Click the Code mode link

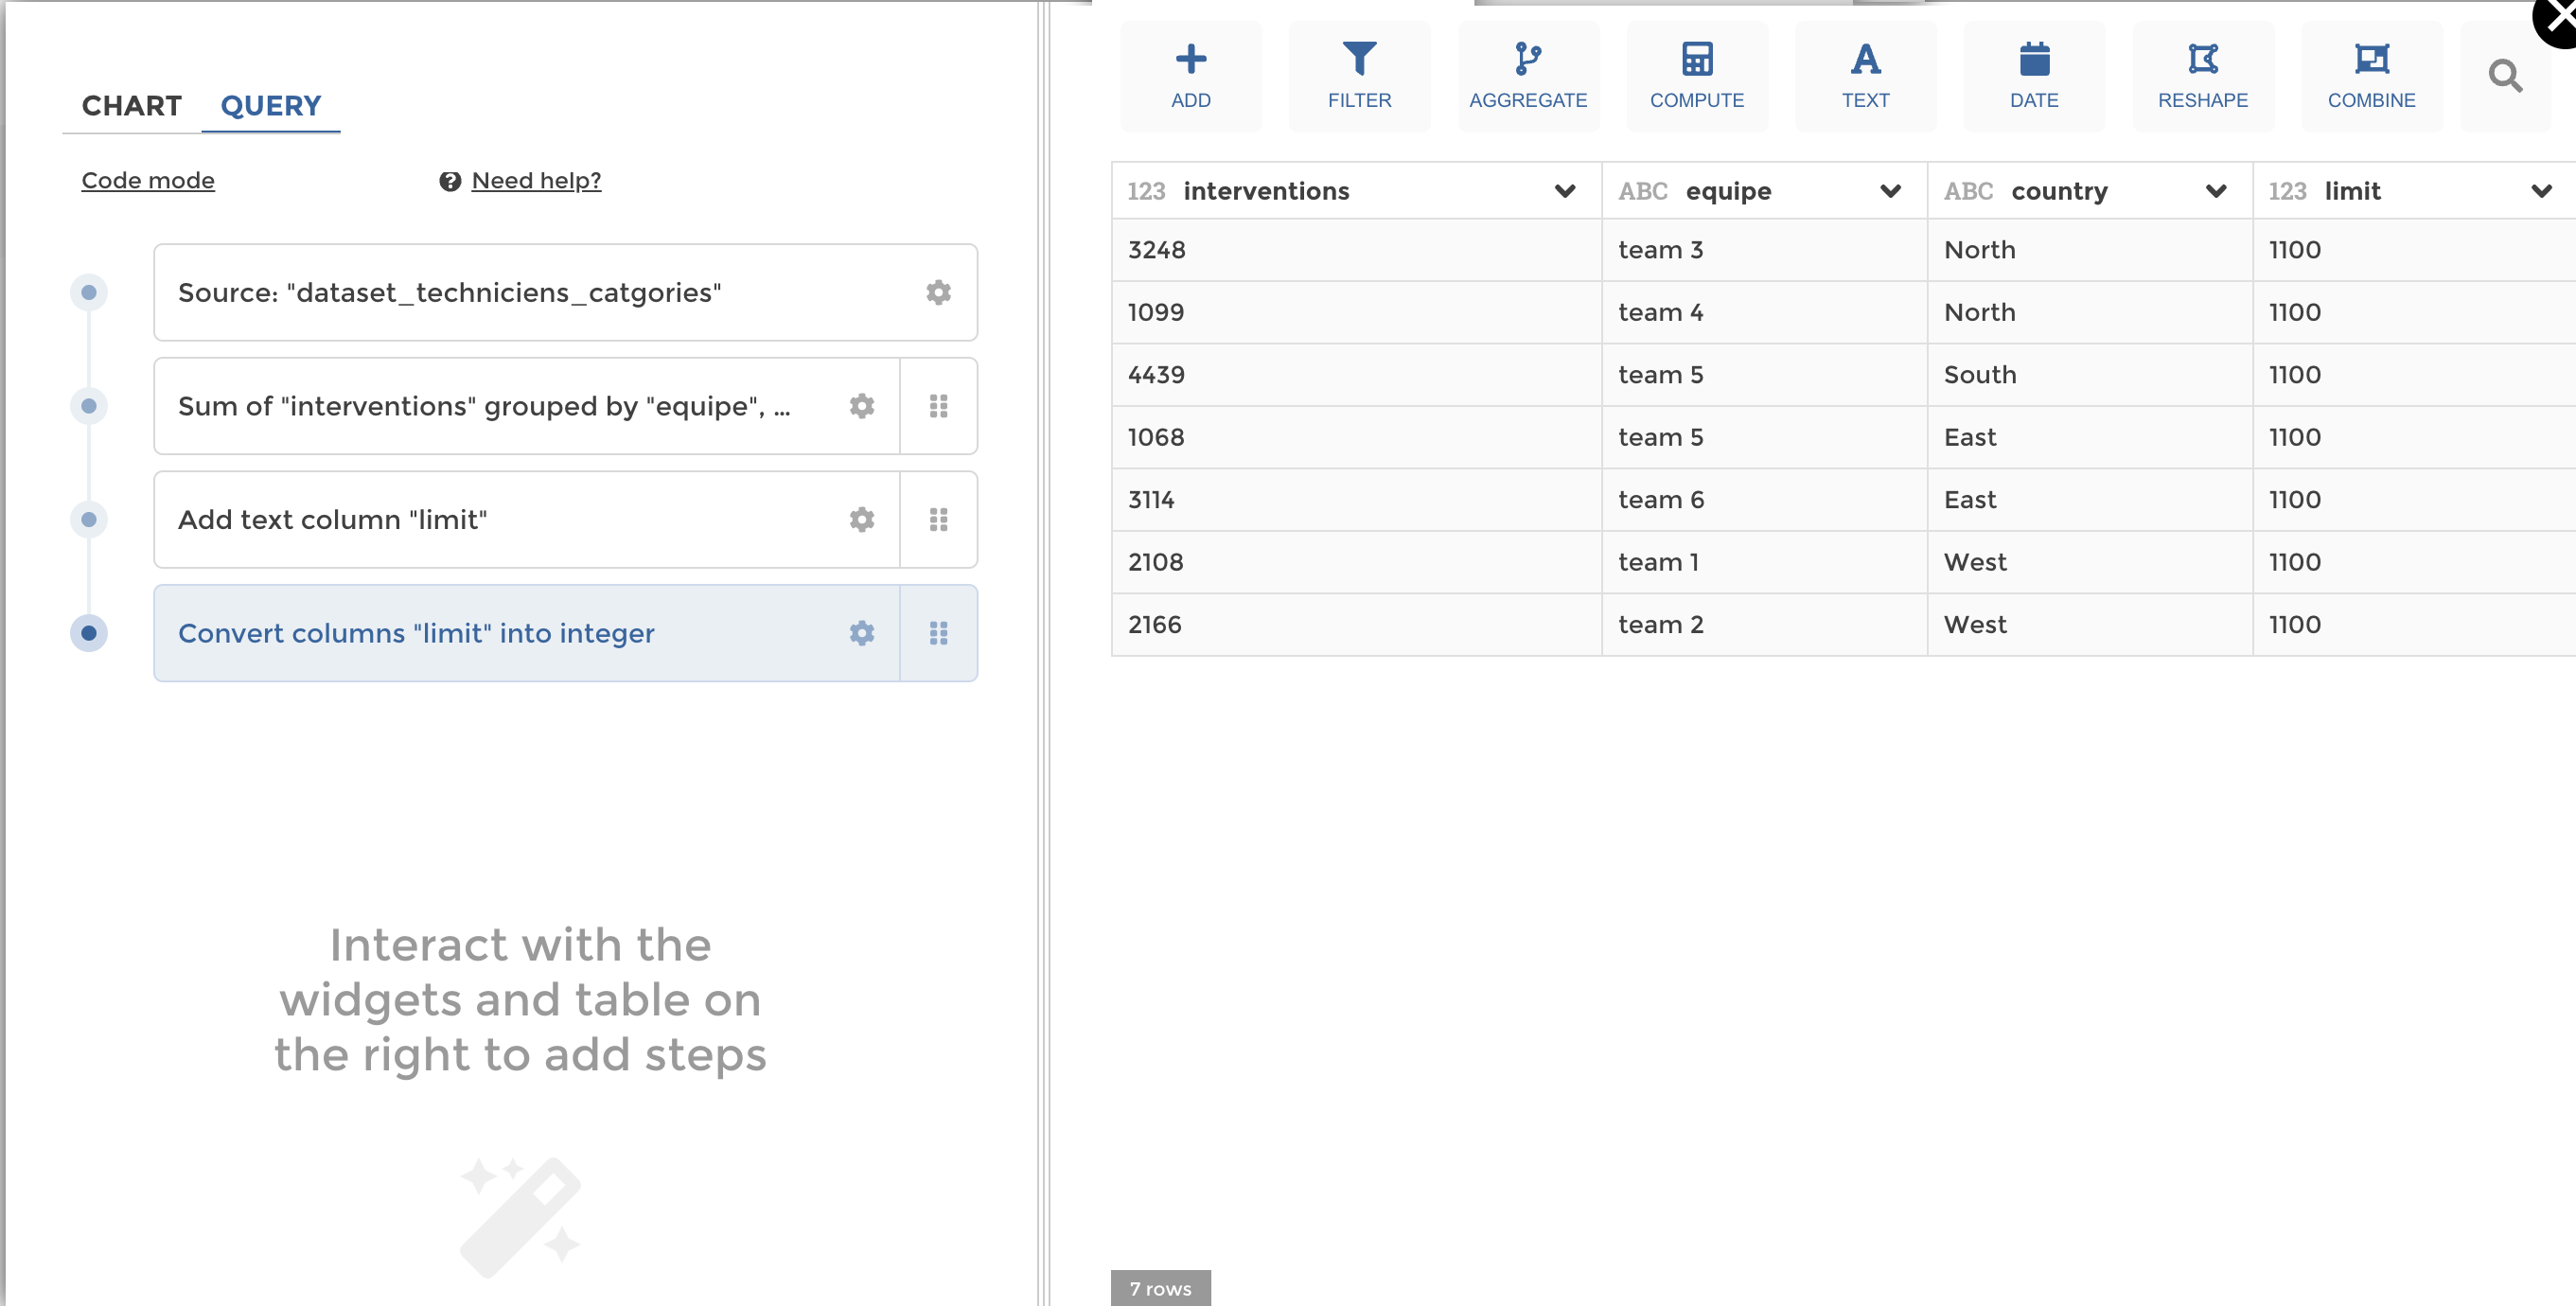point(148,180)
